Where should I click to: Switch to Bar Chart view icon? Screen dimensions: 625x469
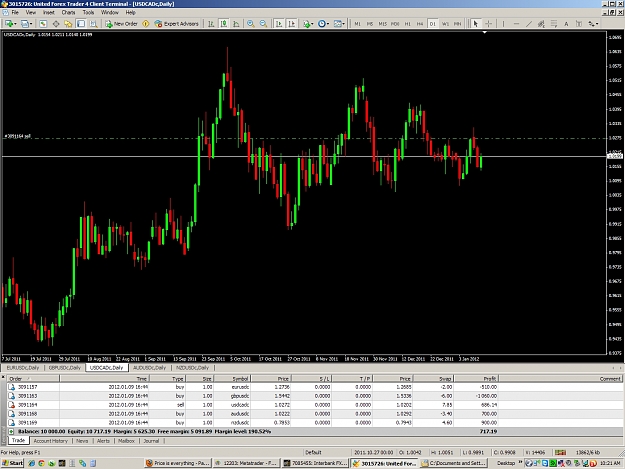(x=211, y=24)
